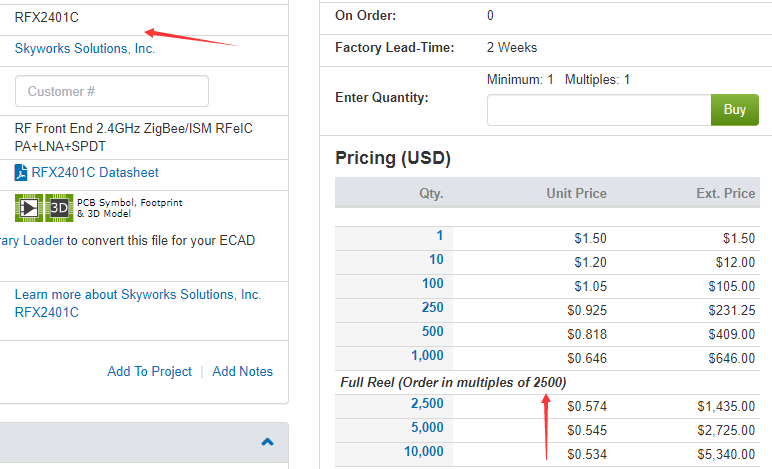Select the 1,000 quantity price break
This screenshot has width=772, height=469.
point(427,355)
